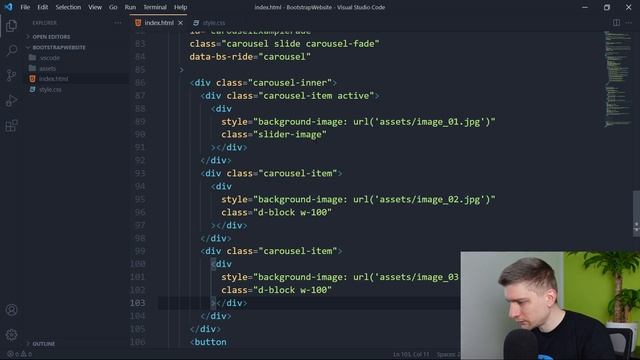Open Explorer views and more actions ellipsis
The width and height of the screenshot is (640, 360).
(x=118, y=23)
